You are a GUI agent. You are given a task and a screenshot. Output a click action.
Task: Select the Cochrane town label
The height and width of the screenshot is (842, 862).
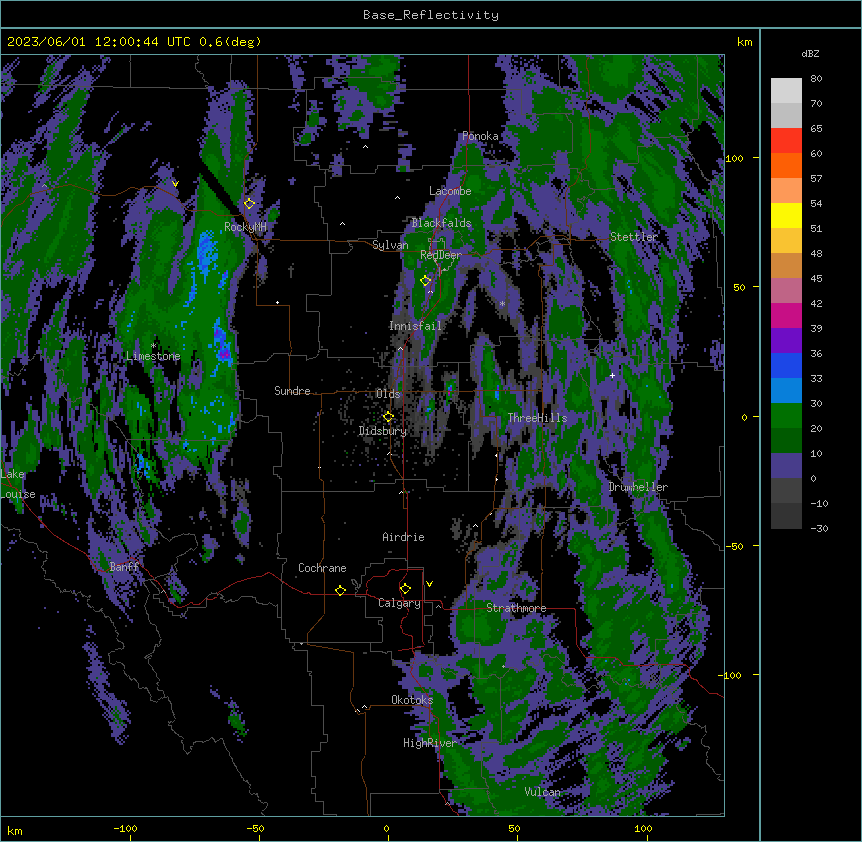[x=322, y=568]
